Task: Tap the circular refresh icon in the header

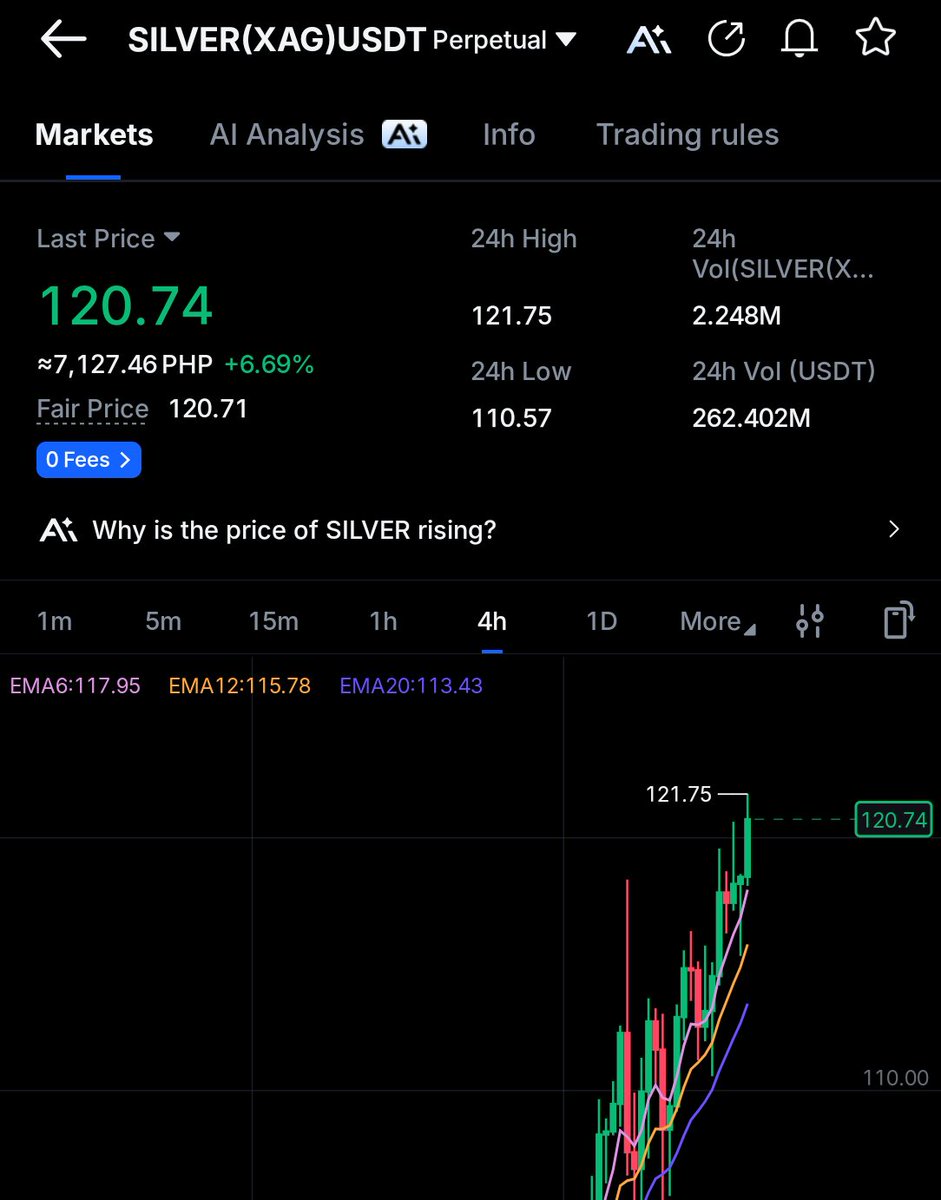Action: pyautogui.click(x=726, y=37)
